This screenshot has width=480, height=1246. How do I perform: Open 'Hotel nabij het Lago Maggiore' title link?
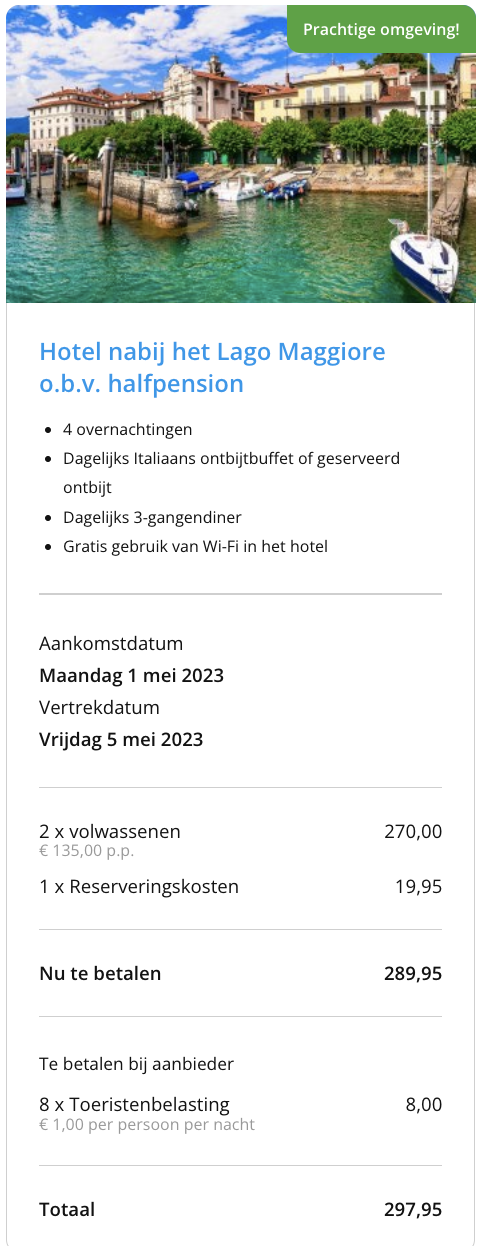(x=212, y=367)
